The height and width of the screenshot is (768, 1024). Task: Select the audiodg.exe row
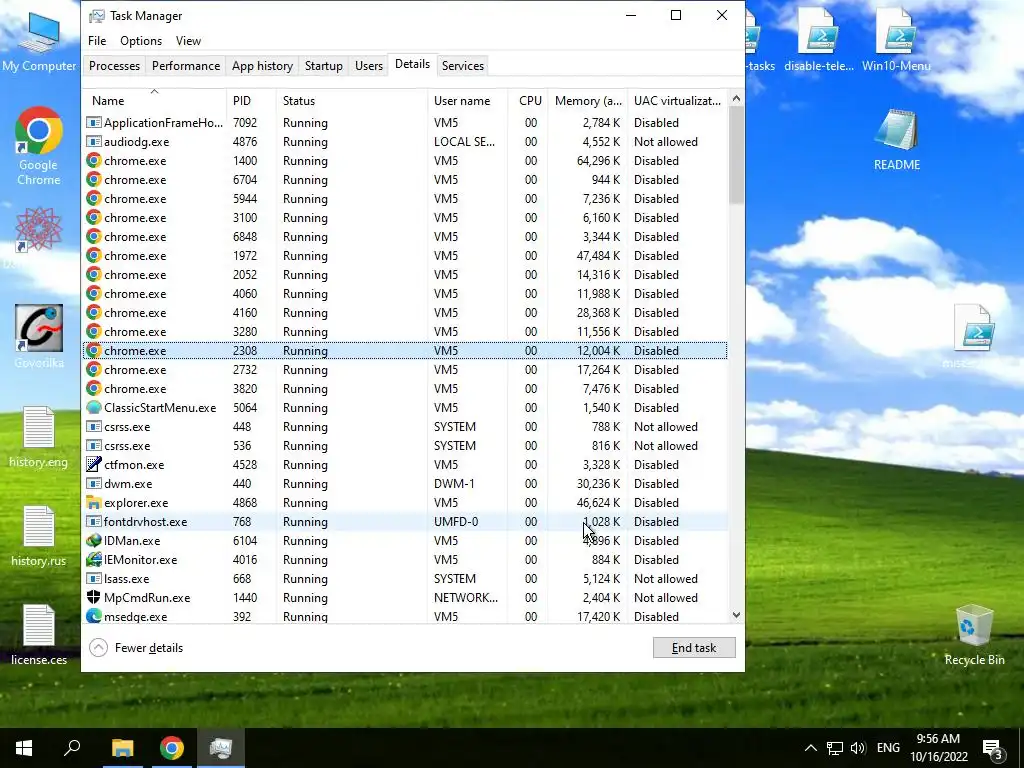(406, 142)
